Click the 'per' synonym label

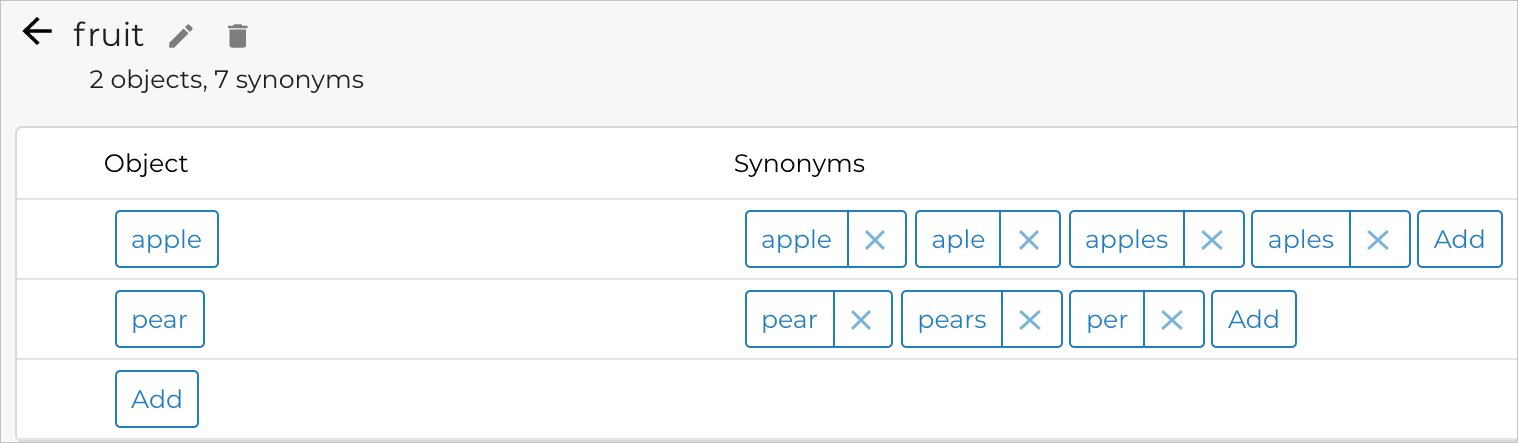pos(1107,320)
